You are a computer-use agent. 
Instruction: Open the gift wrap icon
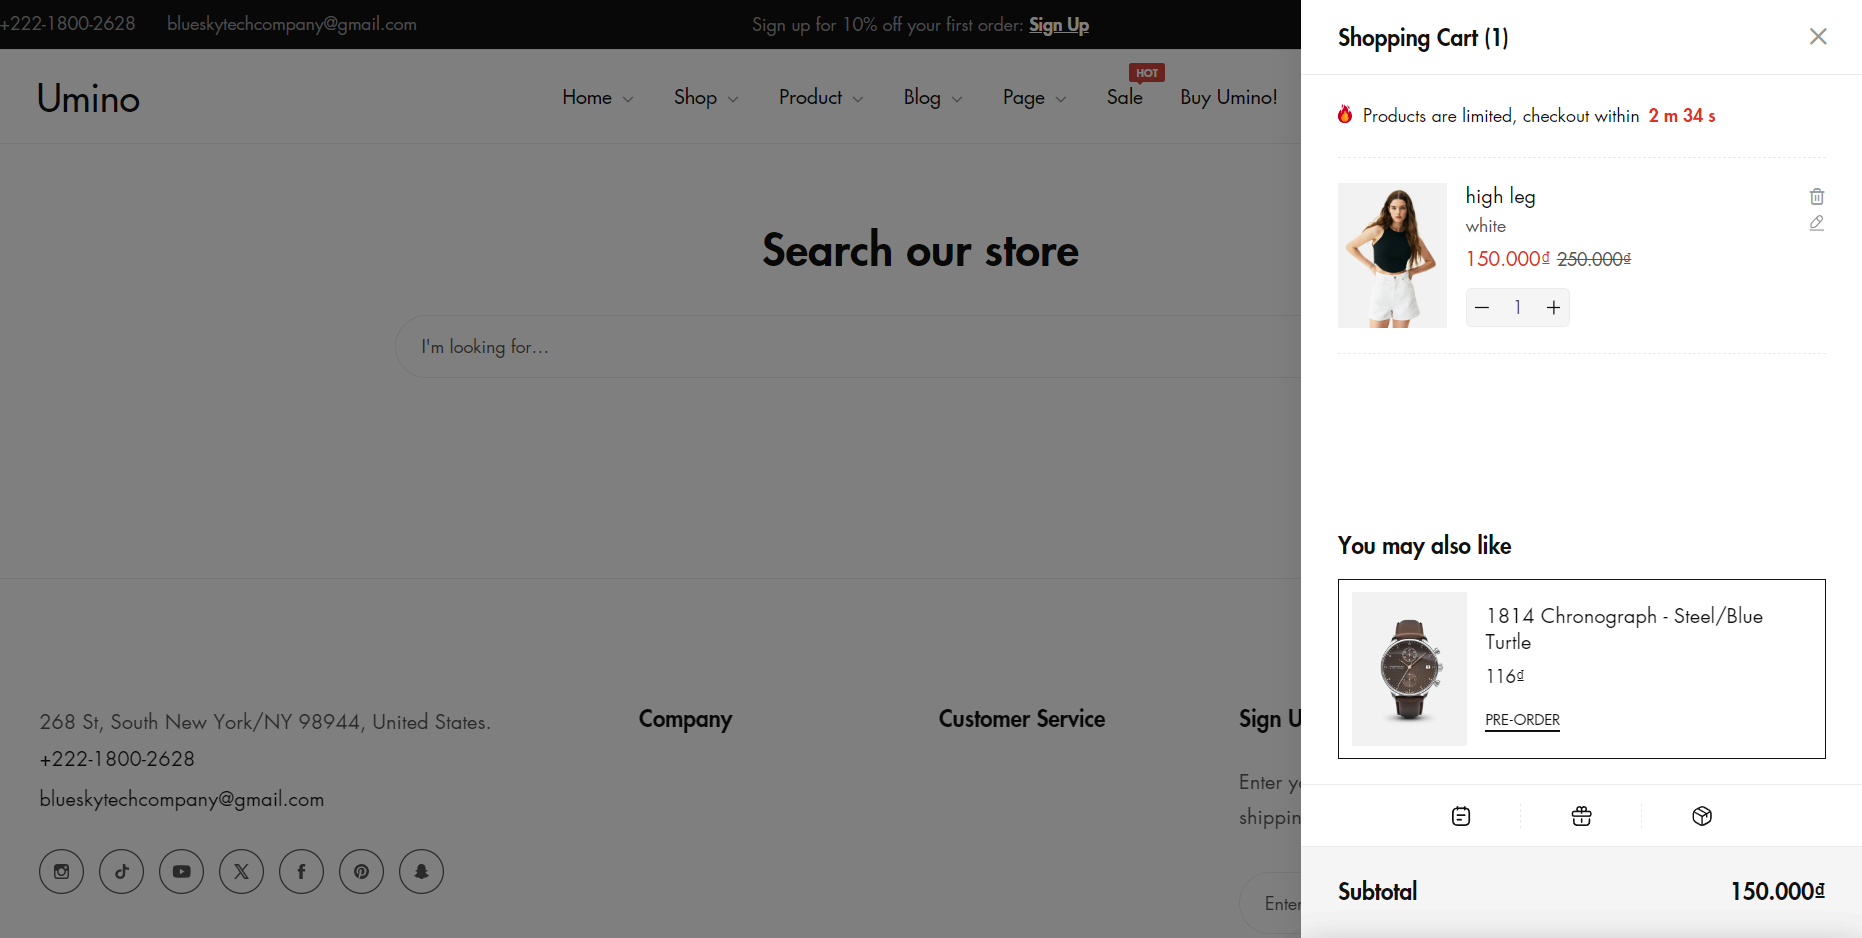1581,816
